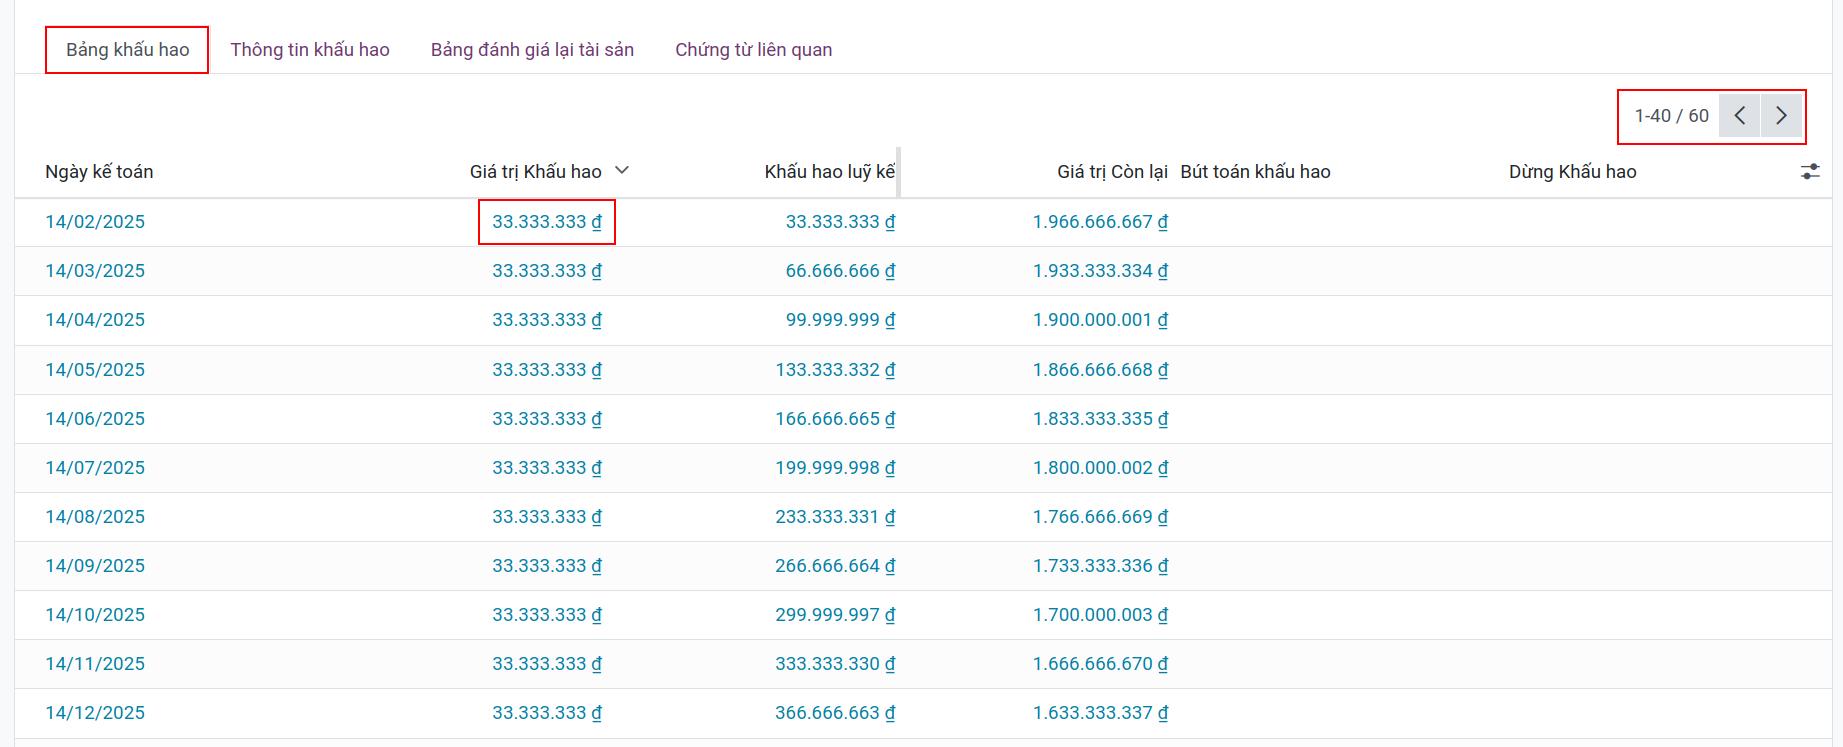The image size is (1843, 747).
Task: Go to previous page of depreciation lines
Action: (x=1739, y=116)
